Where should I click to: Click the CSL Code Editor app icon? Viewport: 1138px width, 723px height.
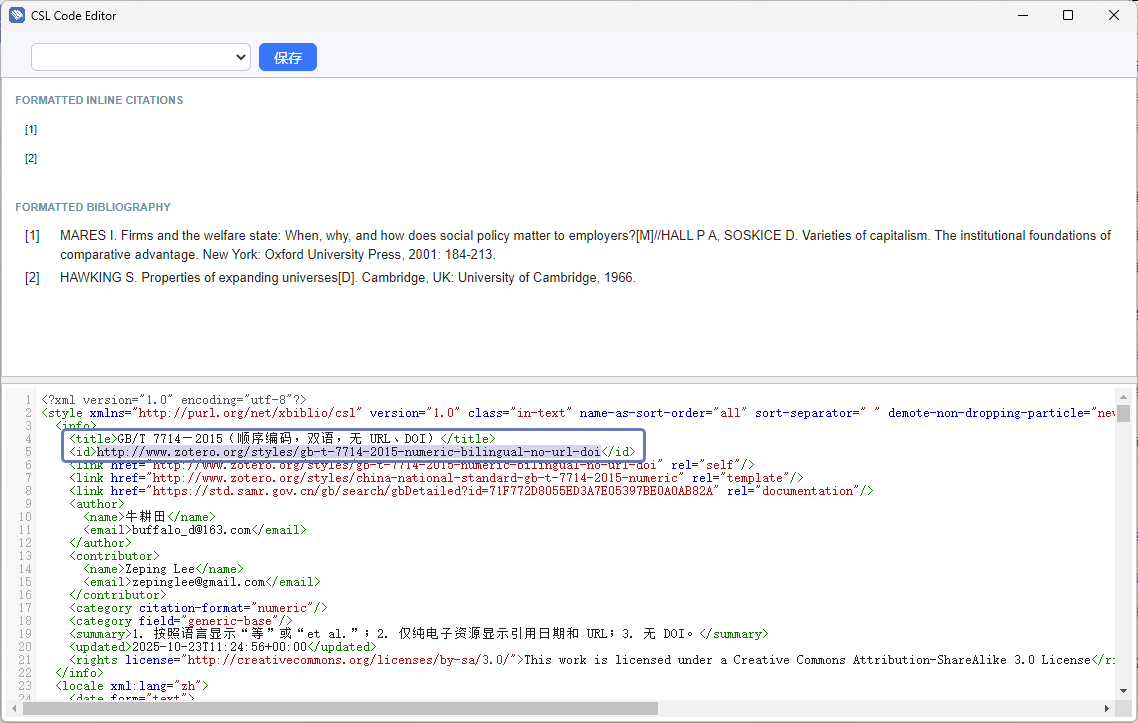pos(16,15)
